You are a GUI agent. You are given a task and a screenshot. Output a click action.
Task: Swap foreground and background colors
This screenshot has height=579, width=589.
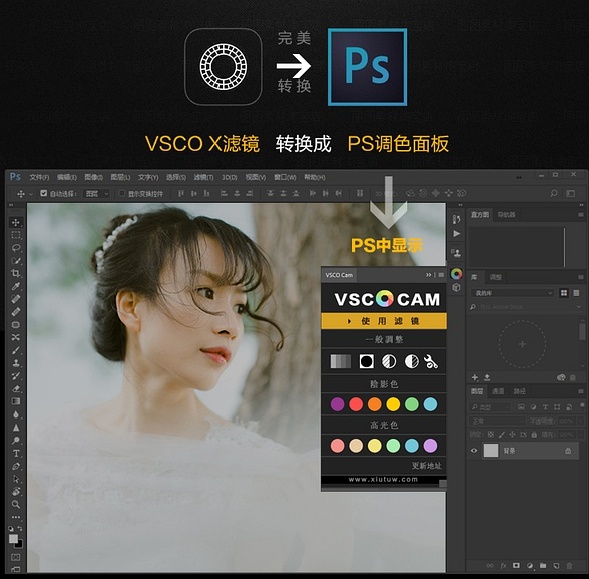[x=20, y=529]
